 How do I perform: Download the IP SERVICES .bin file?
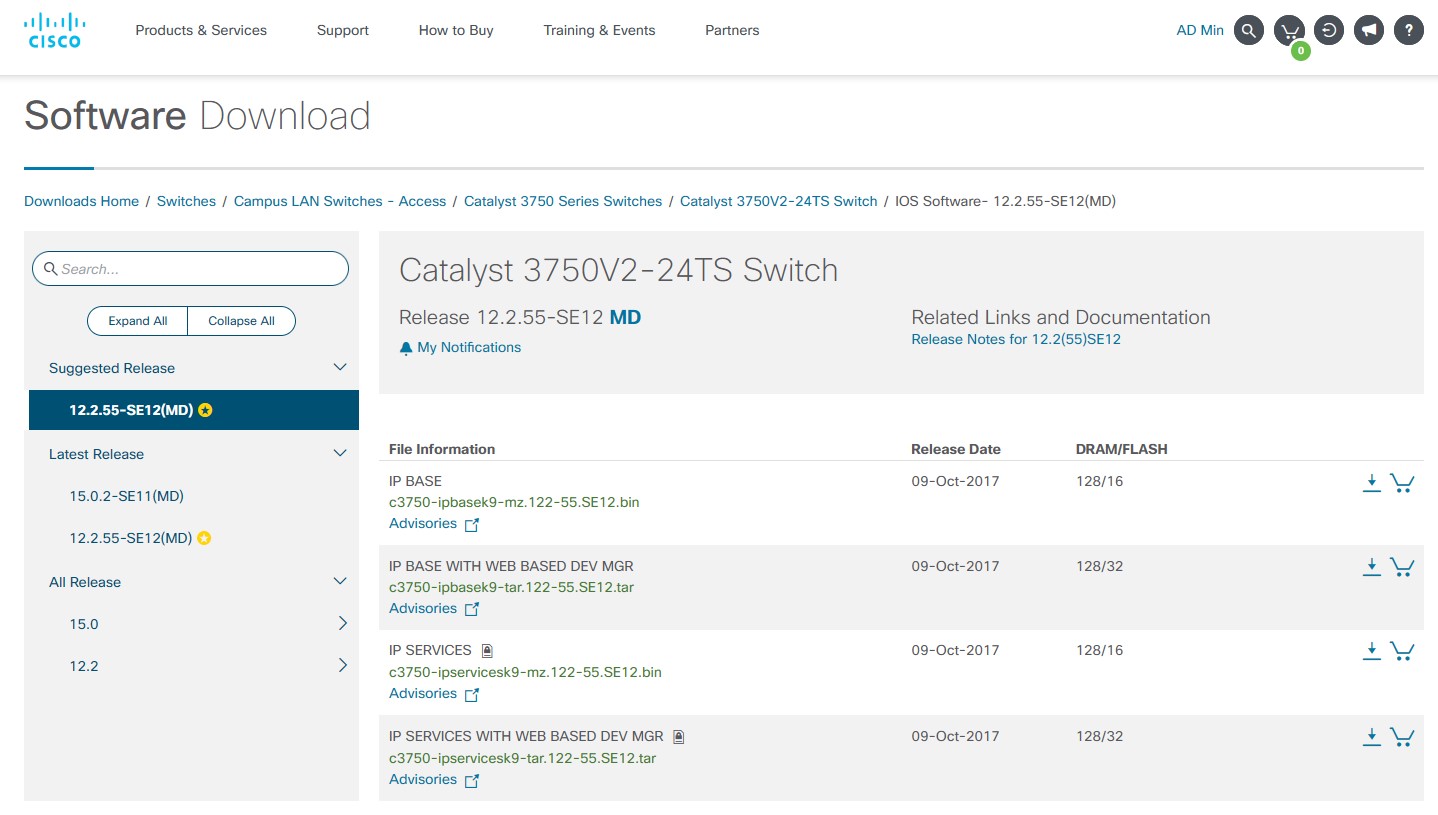tap(1372, 651)
